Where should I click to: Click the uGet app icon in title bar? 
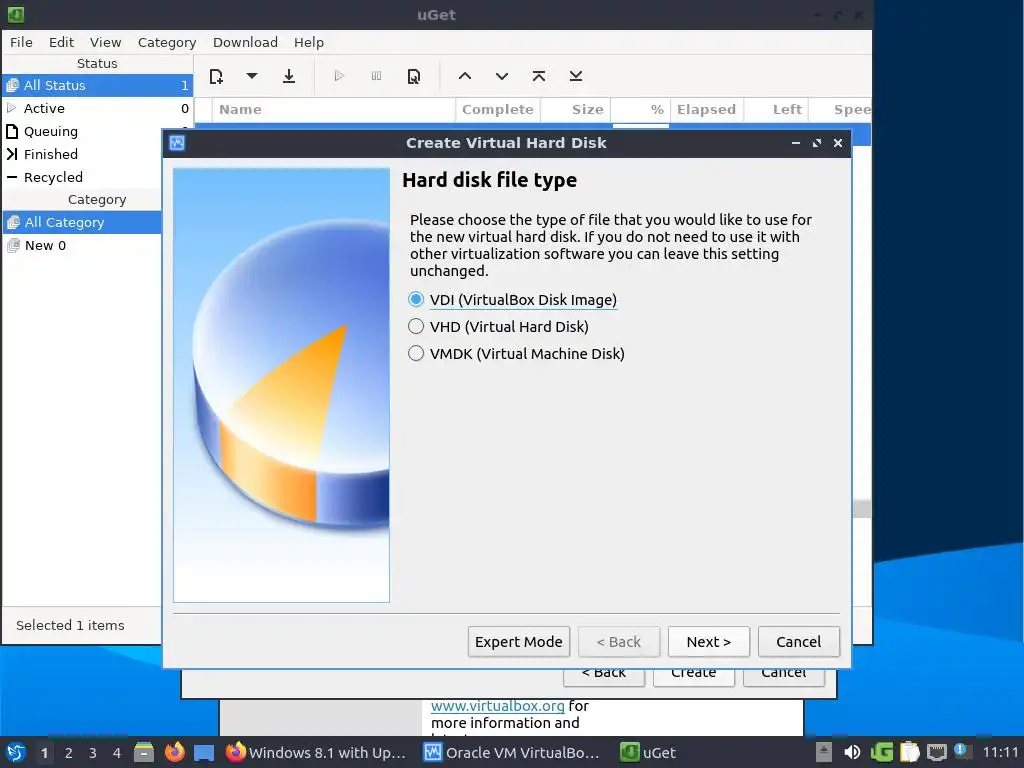click(x=16, y=14)
